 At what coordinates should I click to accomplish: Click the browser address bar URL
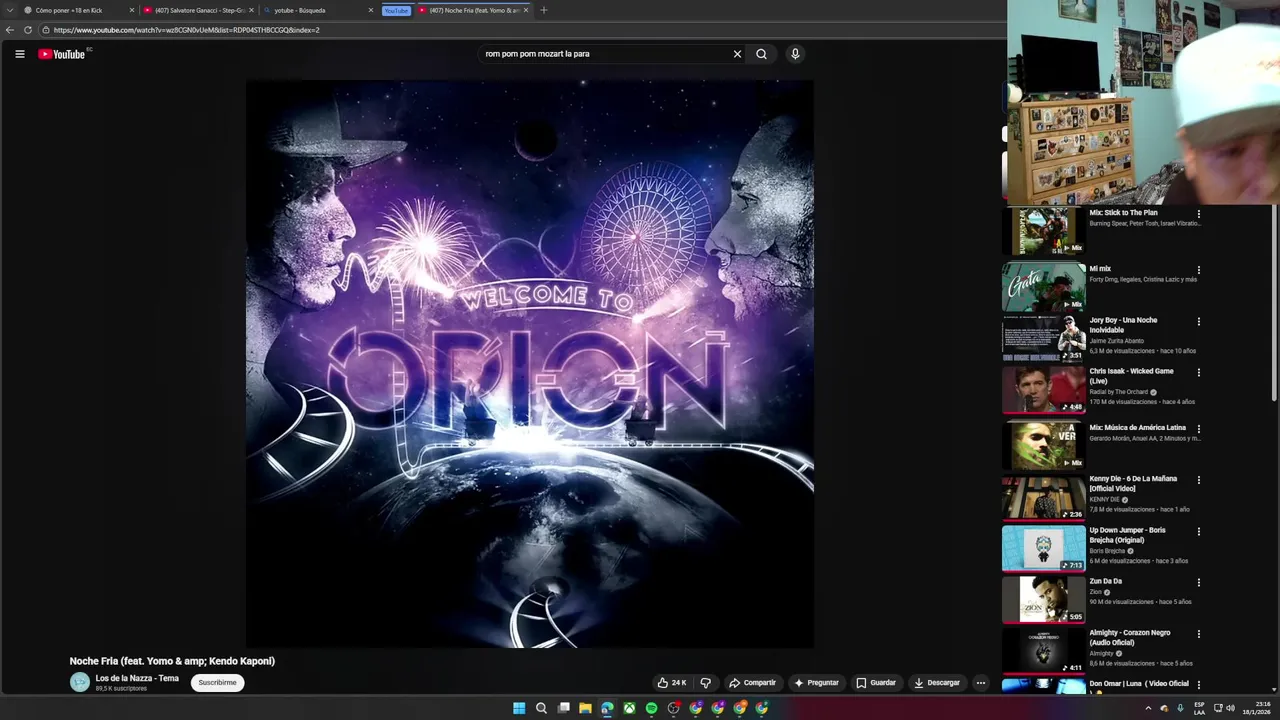tap(187, 30)
